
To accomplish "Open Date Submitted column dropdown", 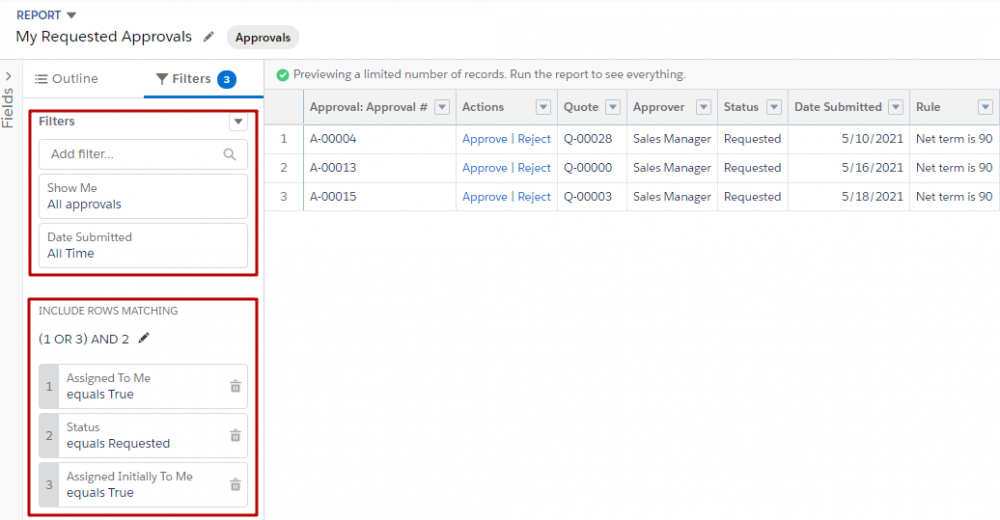I will (895, 107).
